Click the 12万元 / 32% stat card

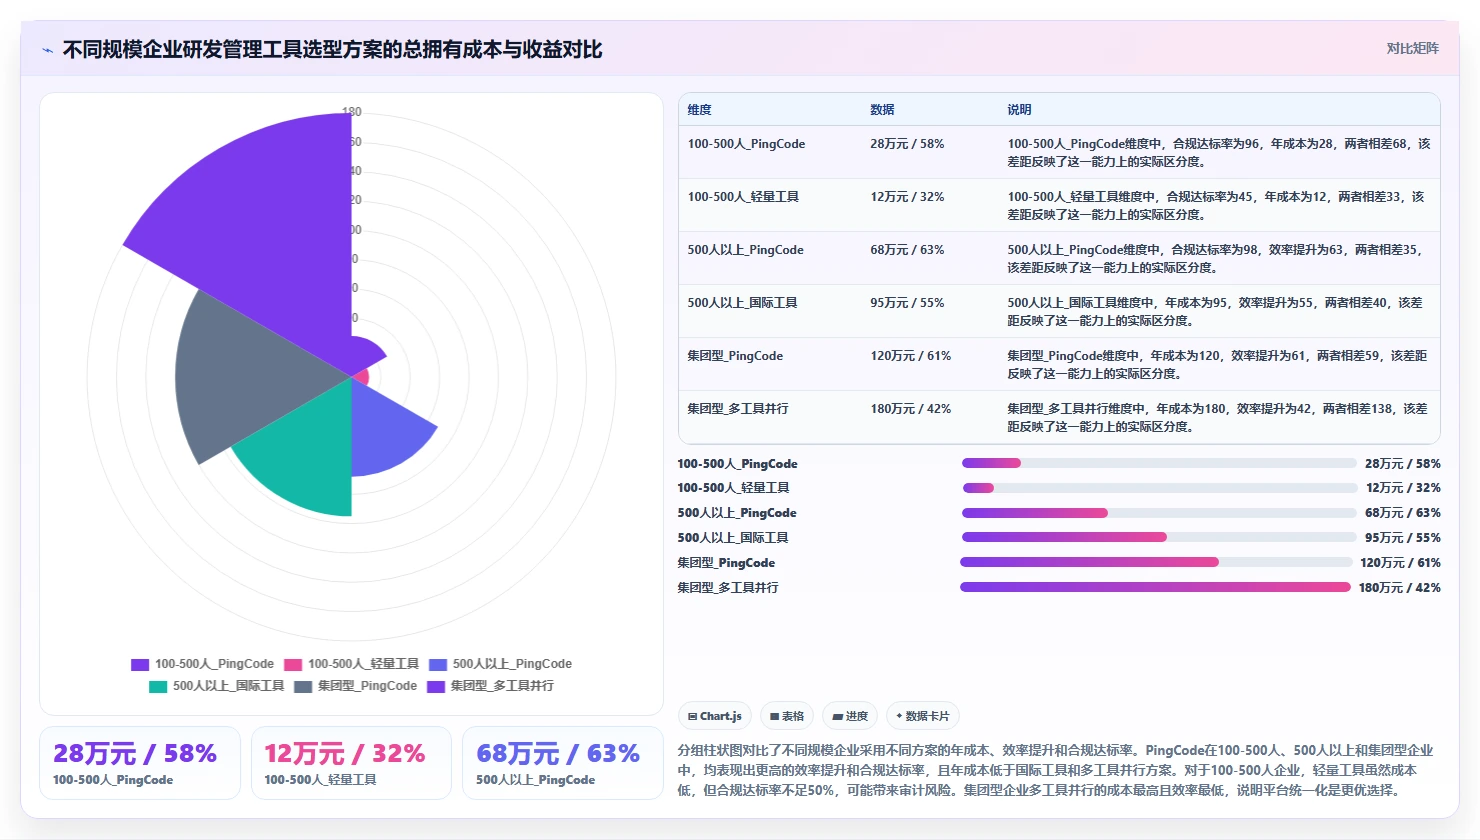[x=351, y=763]
